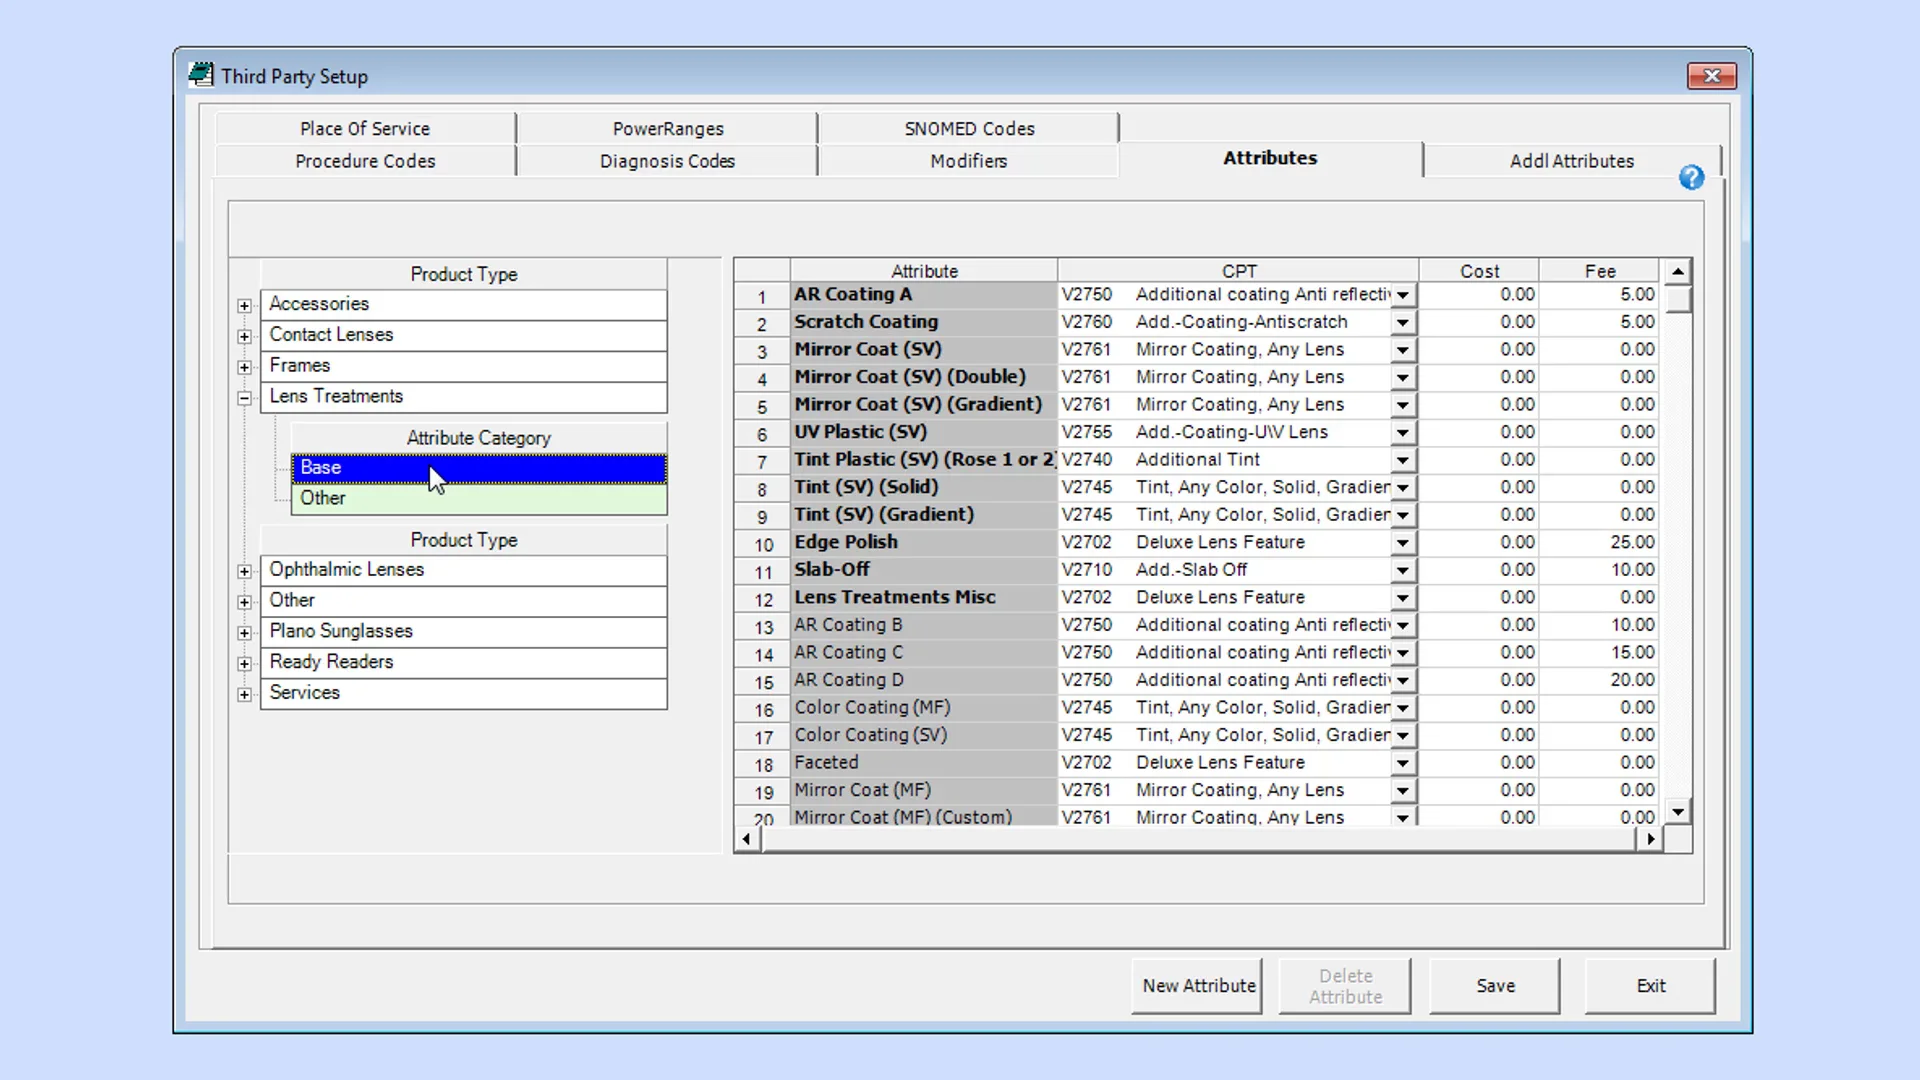This screenshot has height=1080, width=1920.
Task: Open the CPT dropdown for Edge Polish
Action: (1402, 543)
